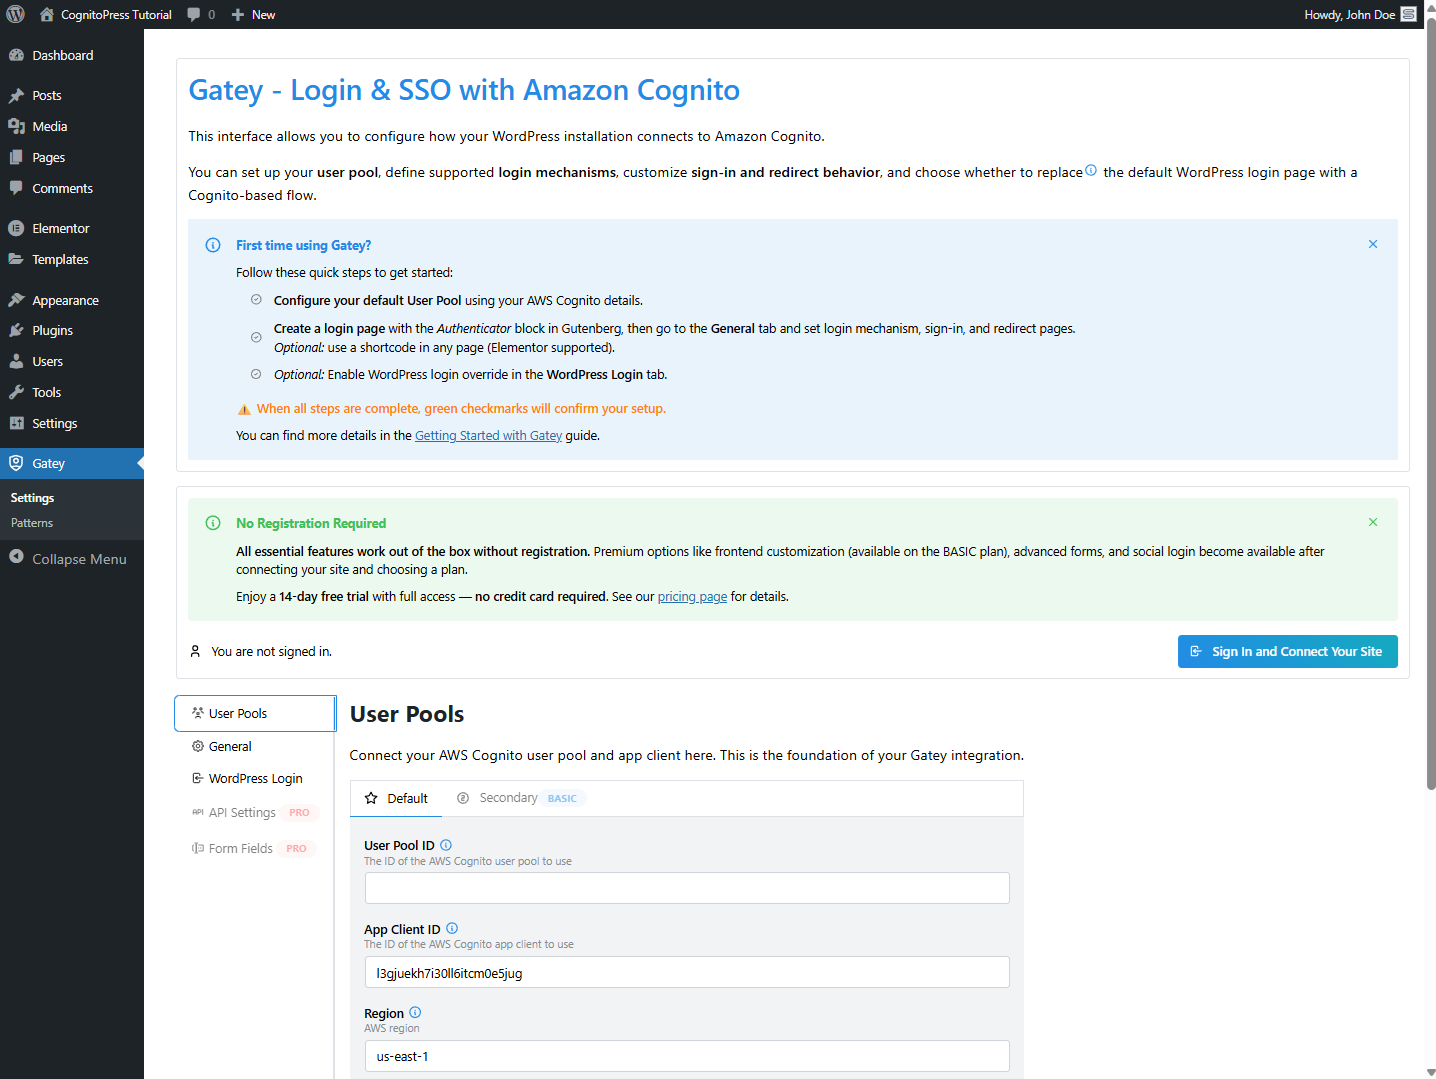Click the BASIC badge on Secondary tab
This screenshot has height=1079, width=1436.
562,798
